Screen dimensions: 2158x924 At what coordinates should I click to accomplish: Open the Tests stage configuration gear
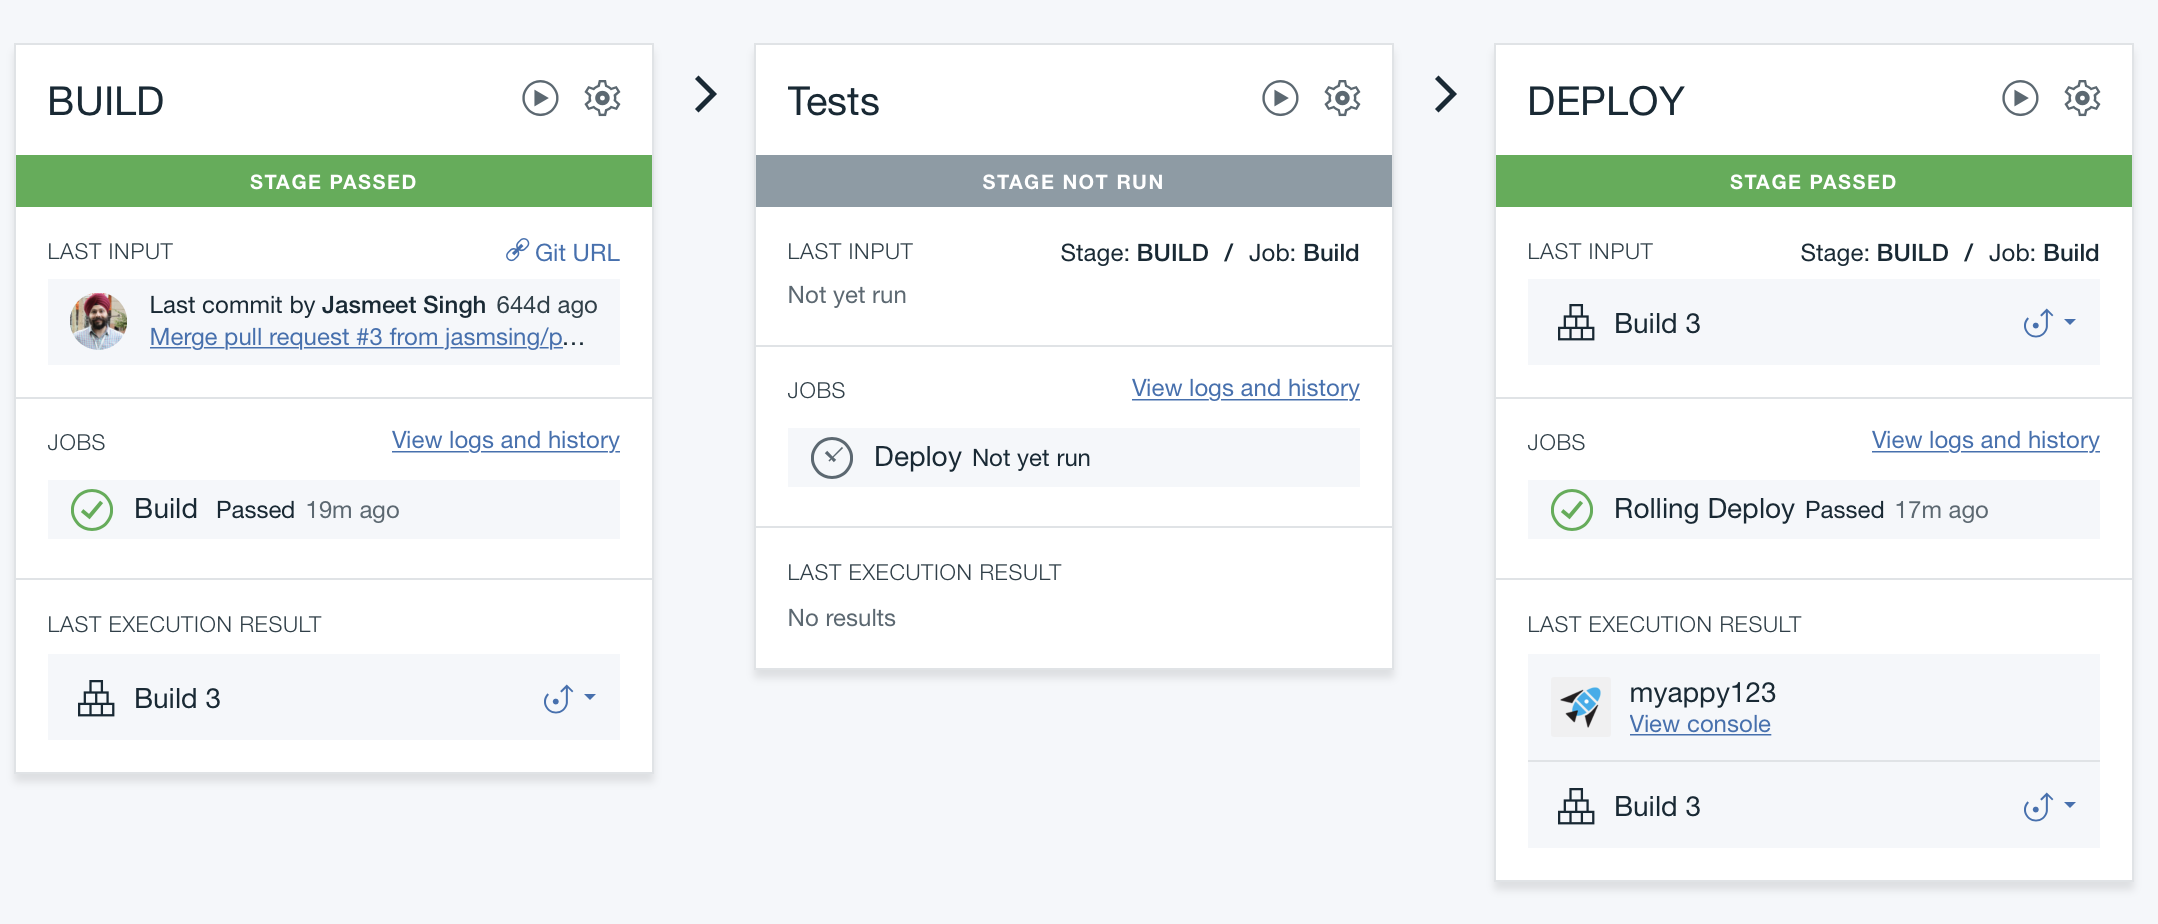click(x=1342, y=97)
